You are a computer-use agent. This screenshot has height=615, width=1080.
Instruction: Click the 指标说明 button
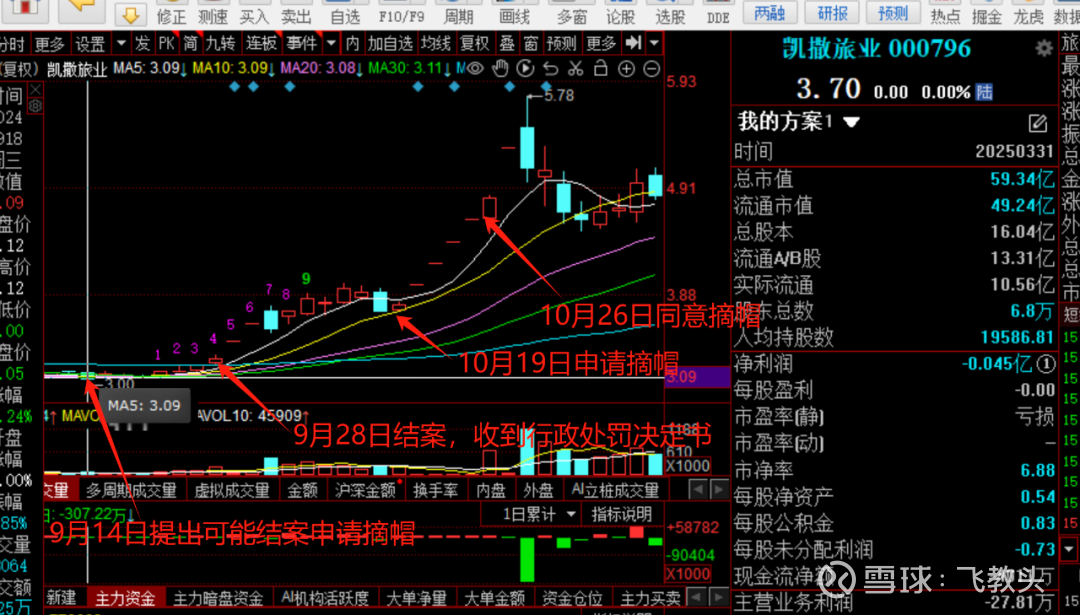621,514
